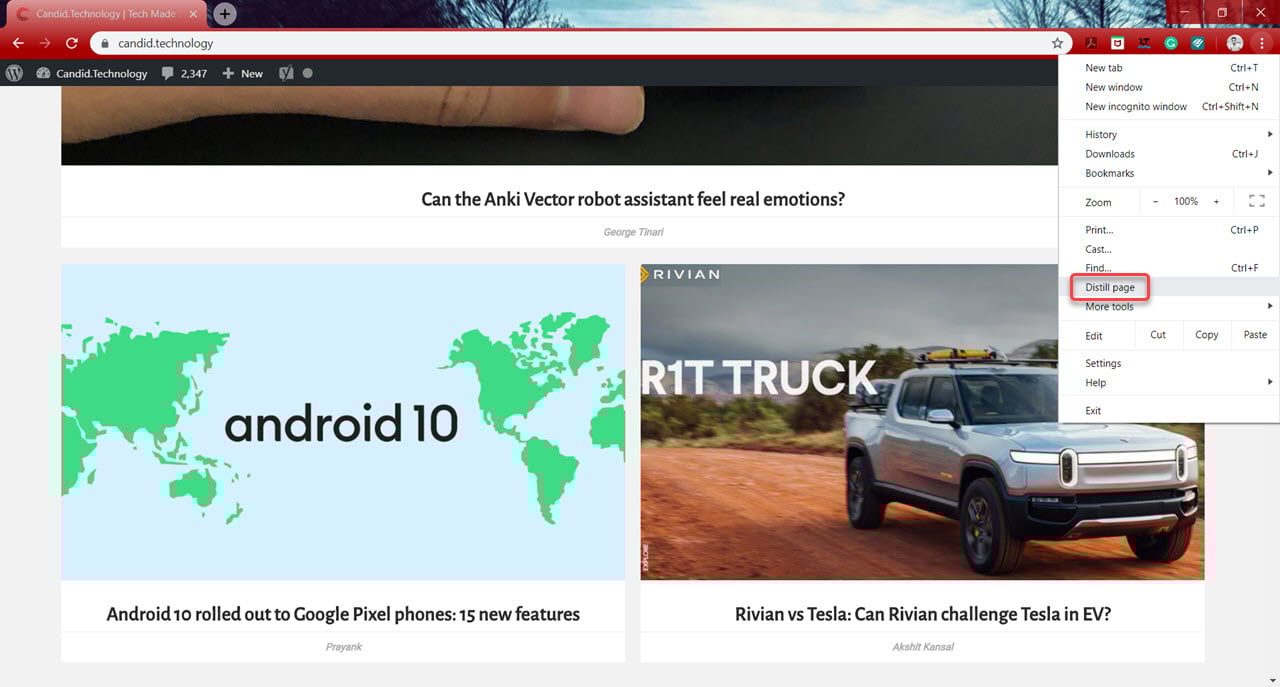Click the candid.technology address bar
Image resolution: width=1280 pixels, height=687 pixels.
580,44
